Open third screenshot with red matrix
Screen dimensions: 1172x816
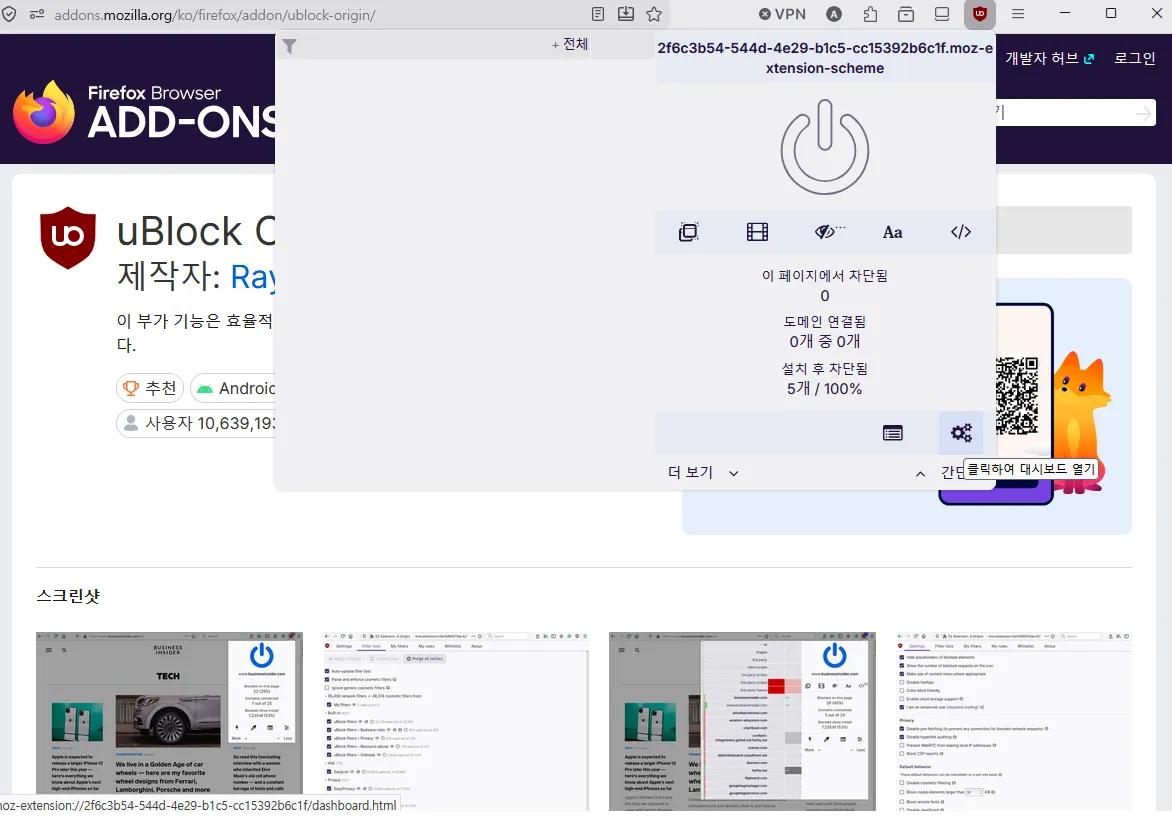742,720
